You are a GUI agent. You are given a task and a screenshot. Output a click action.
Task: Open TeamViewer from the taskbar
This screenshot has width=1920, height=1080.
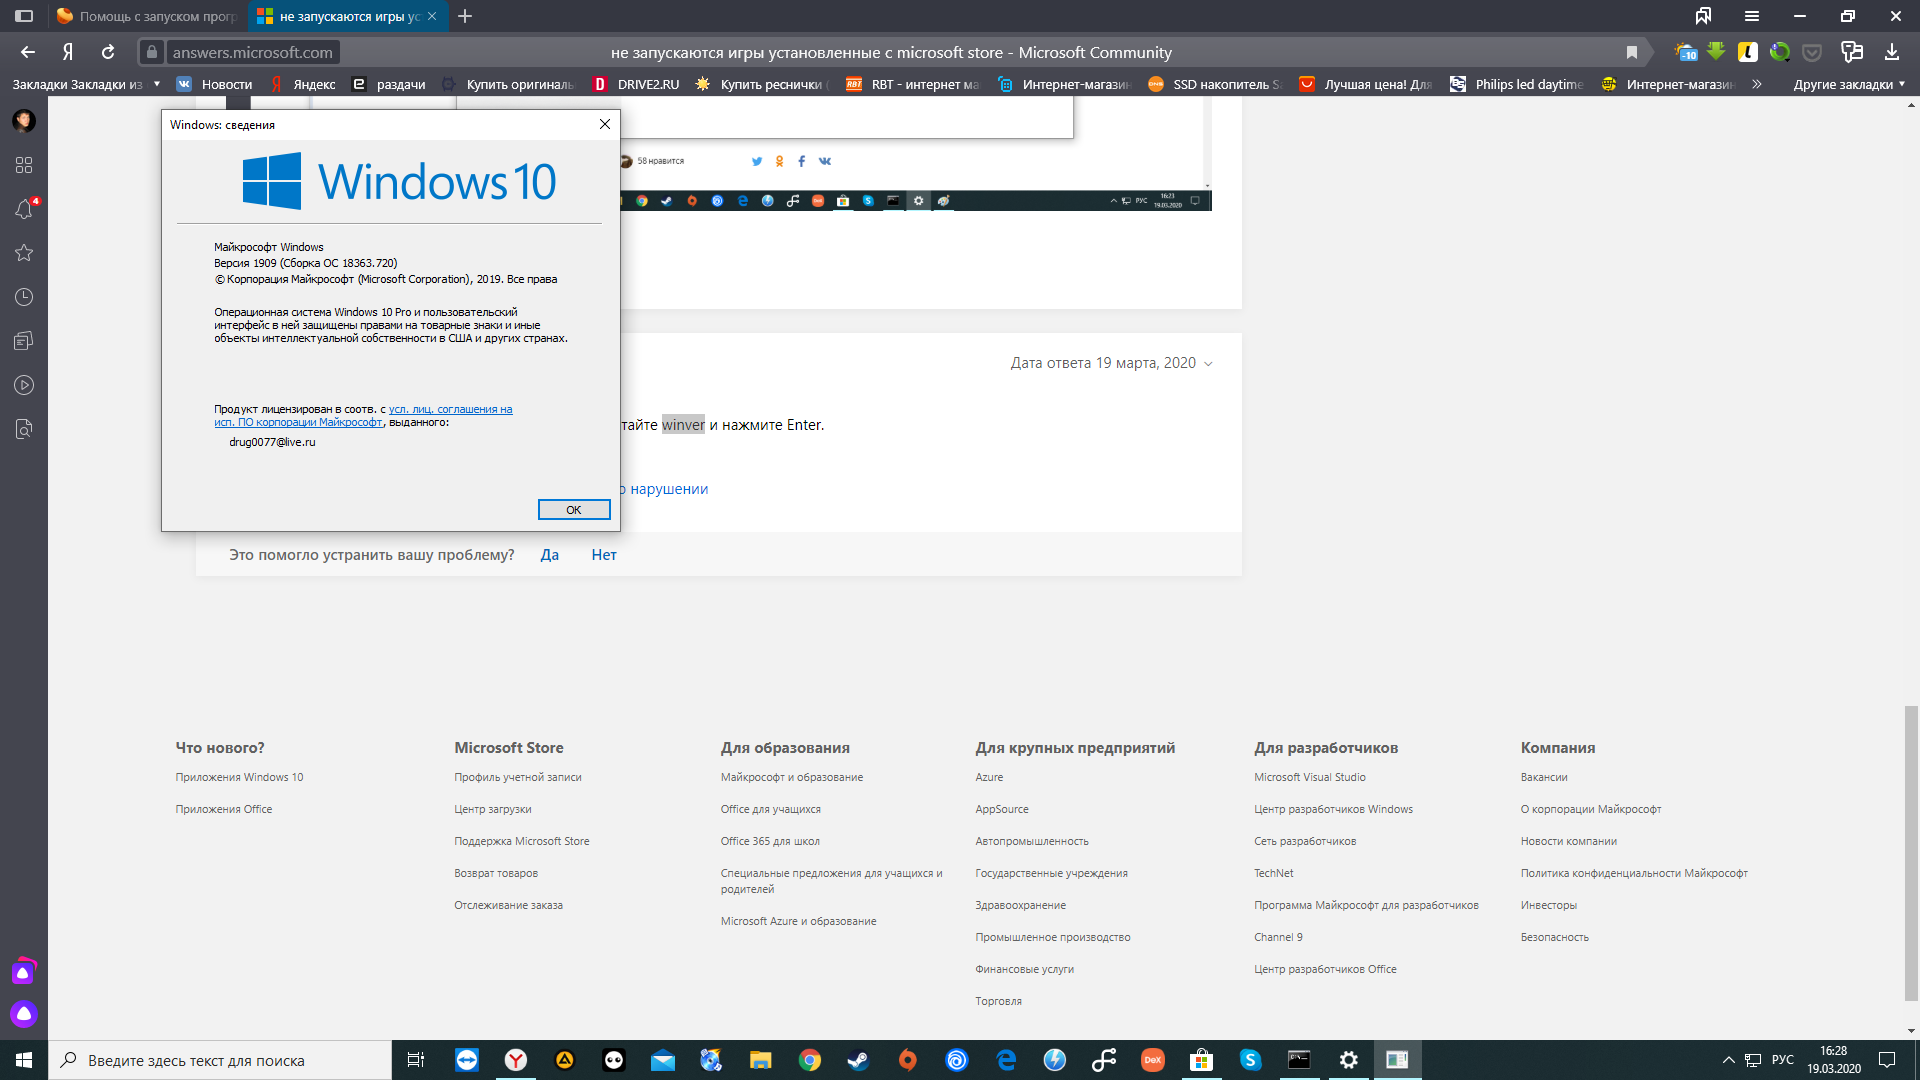467,1060
